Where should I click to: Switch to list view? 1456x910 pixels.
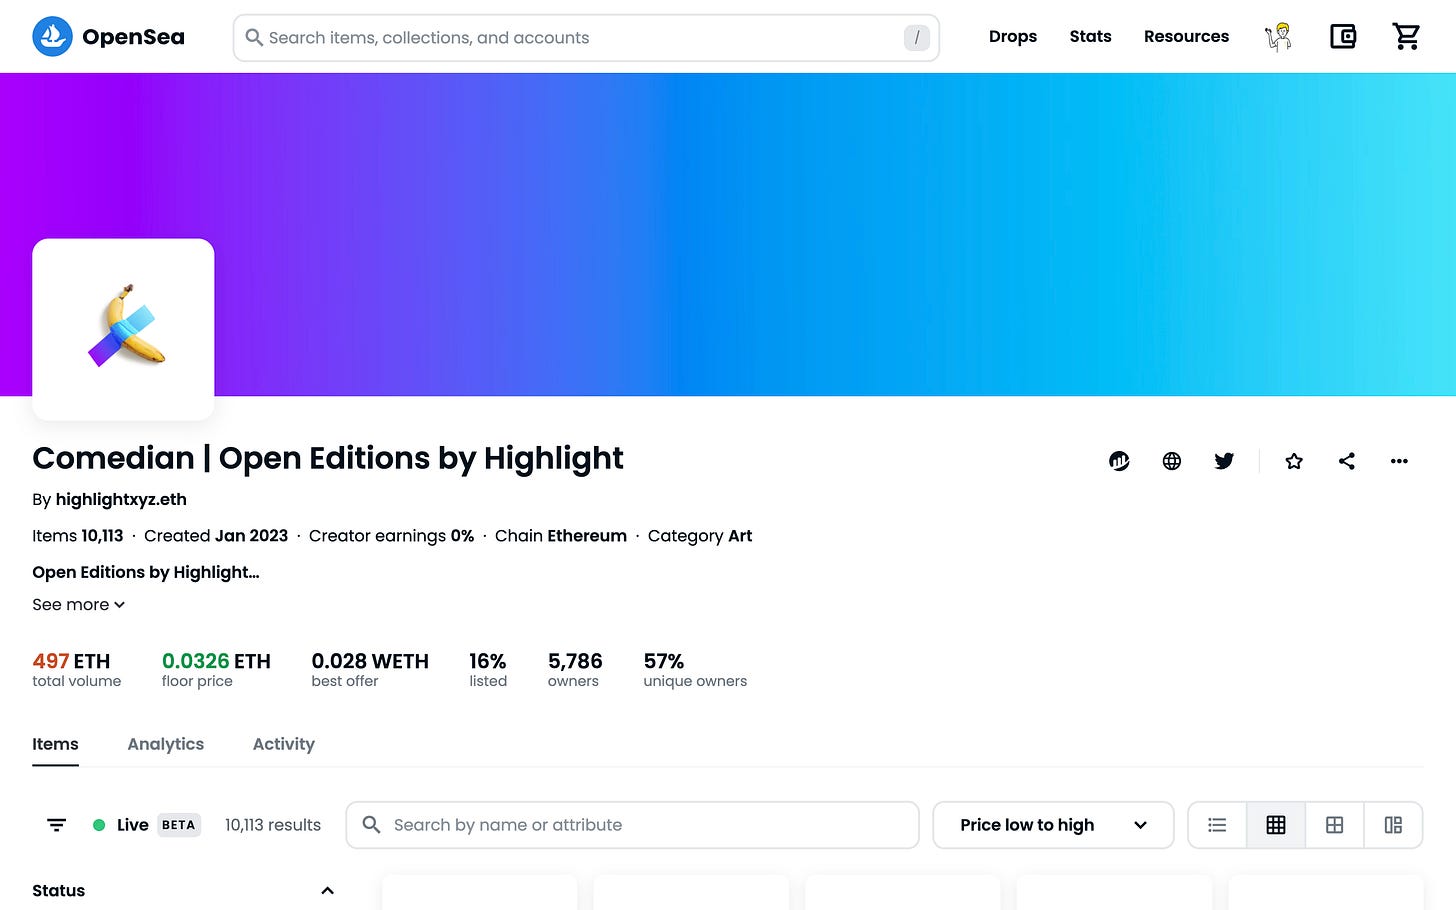pos(1217,825)
